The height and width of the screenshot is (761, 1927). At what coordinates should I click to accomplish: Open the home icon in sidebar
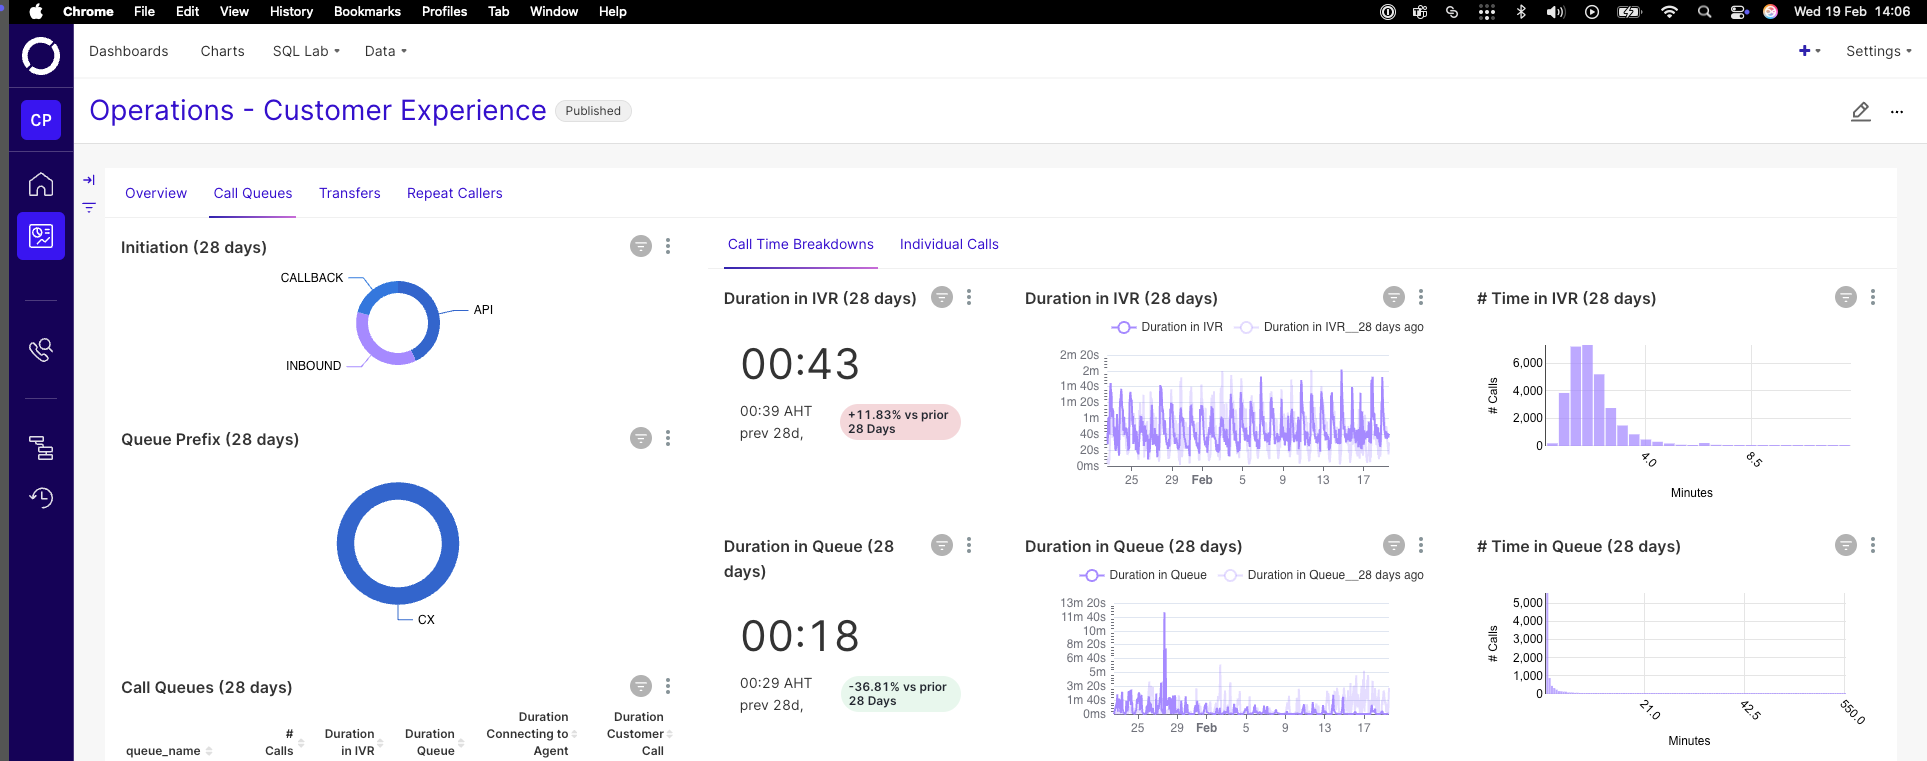coord(41,184)
